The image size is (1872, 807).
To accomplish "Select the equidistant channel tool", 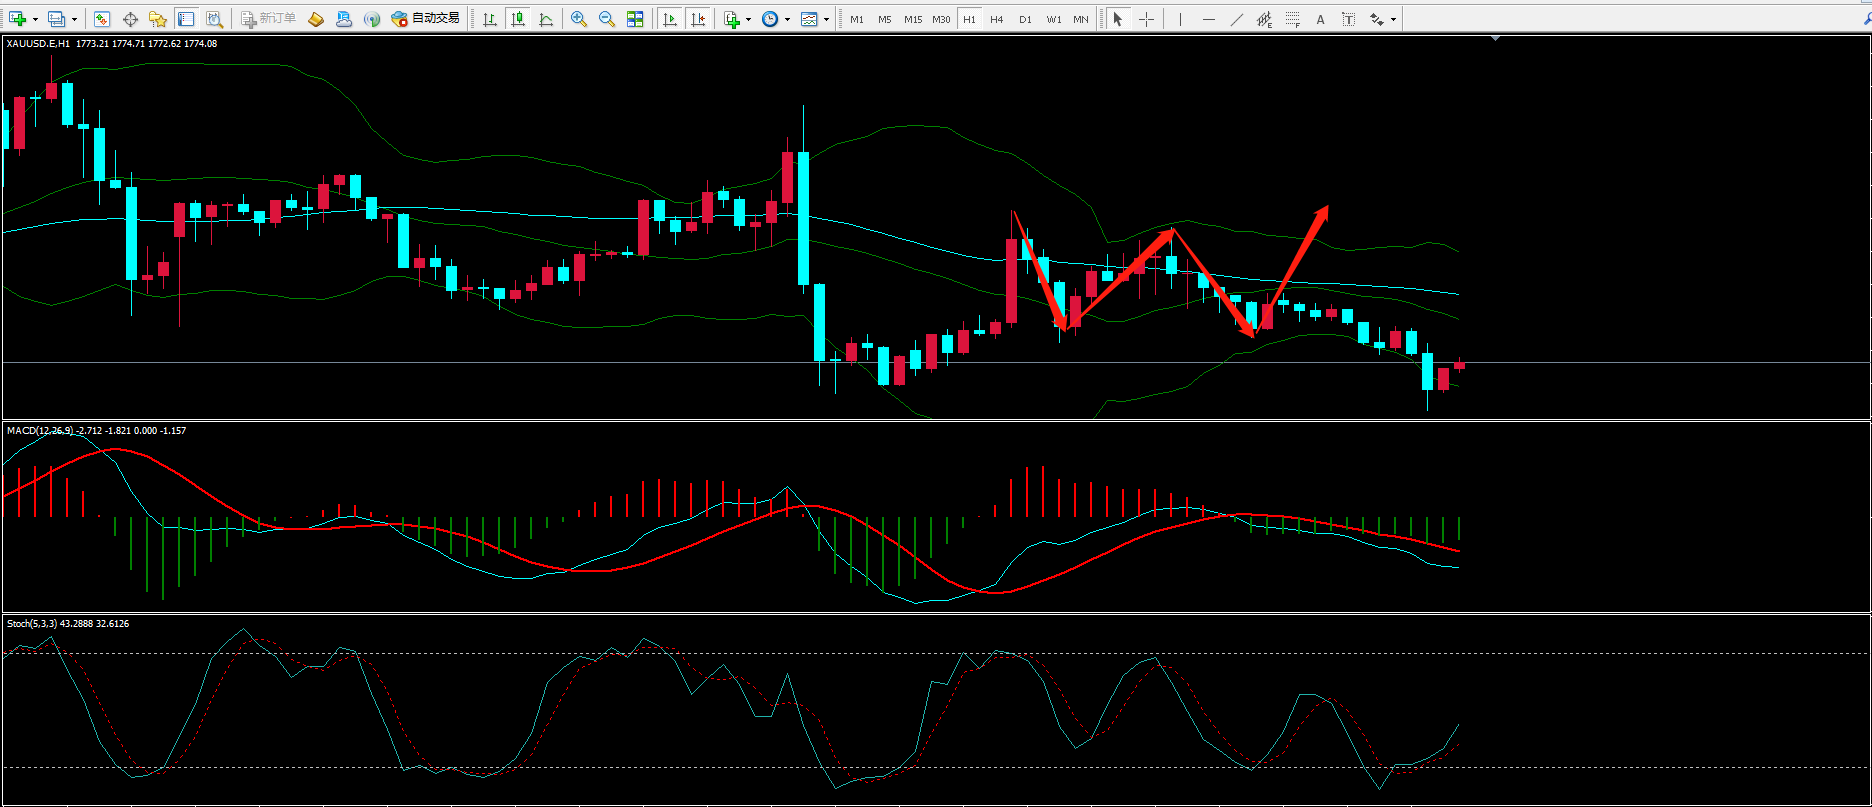I will 1265,19.
